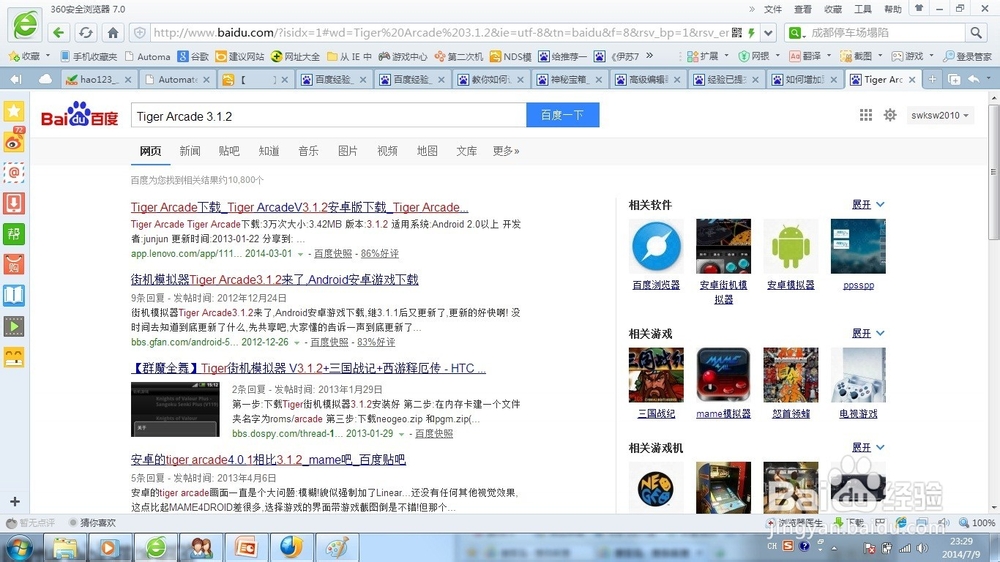
Task: Open the sidebar video play icon
Action: pos(14,326)
